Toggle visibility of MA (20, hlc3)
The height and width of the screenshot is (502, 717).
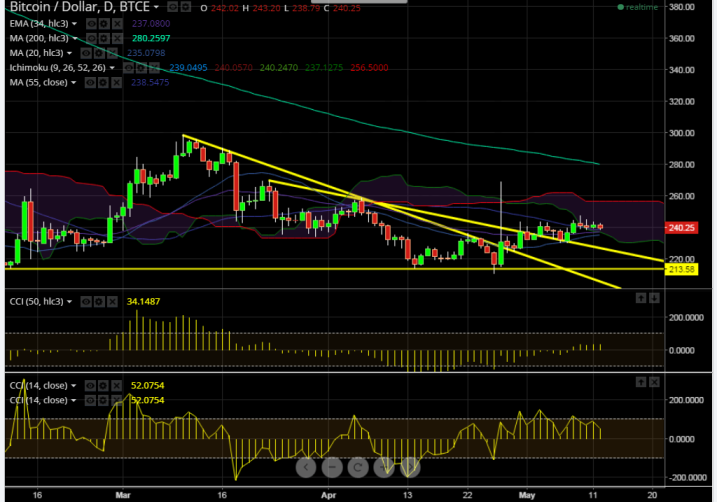coord(86,53)
